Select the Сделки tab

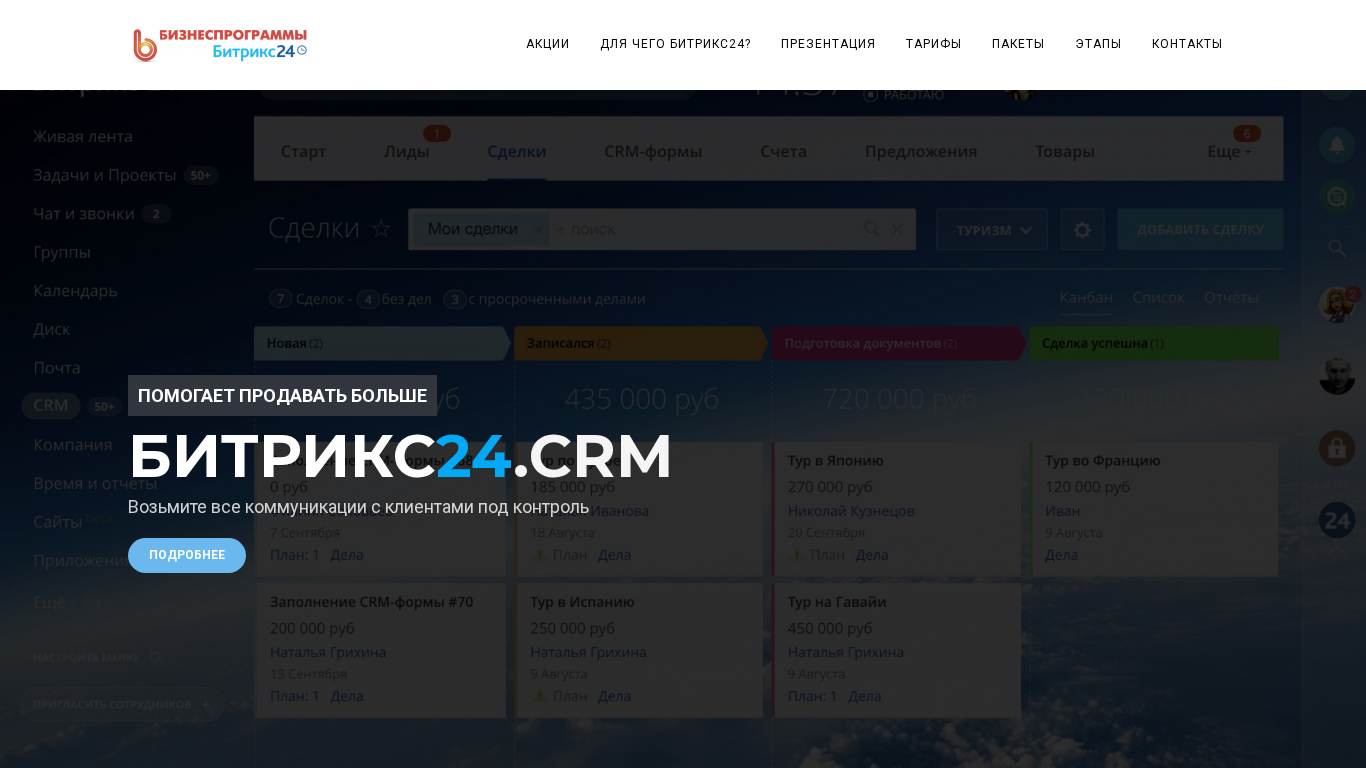click(x=517, y=151)
